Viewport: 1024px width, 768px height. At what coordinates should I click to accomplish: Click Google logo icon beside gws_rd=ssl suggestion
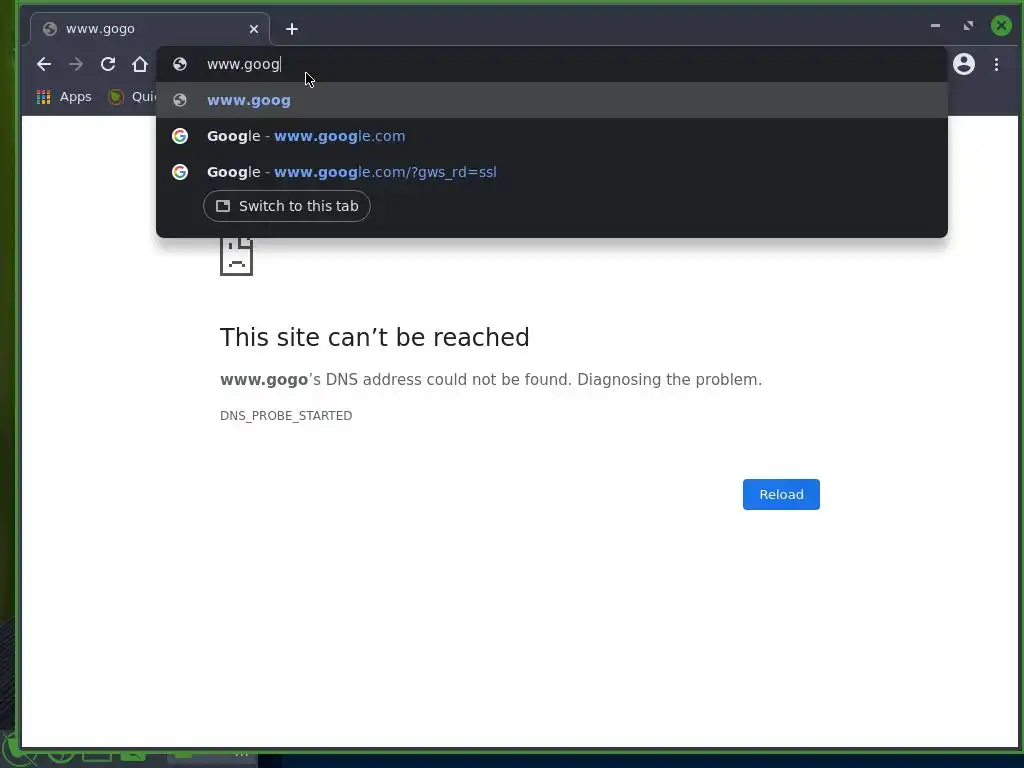point(180,172)
